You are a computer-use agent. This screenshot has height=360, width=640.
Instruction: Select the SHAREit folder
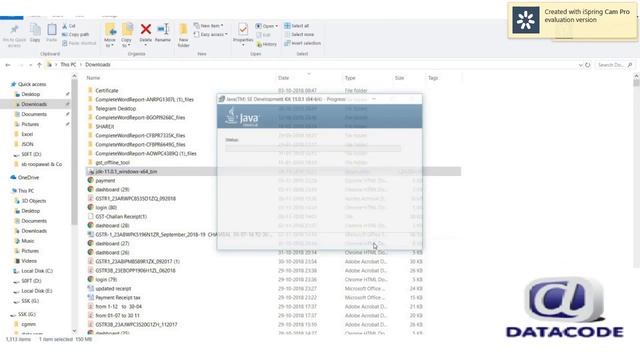(104, 127)
